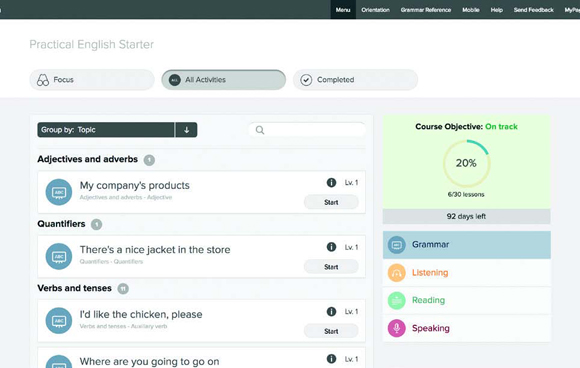Click the Adjectives and adverbs count badge

pyautogui.click(x=149, y=160)
